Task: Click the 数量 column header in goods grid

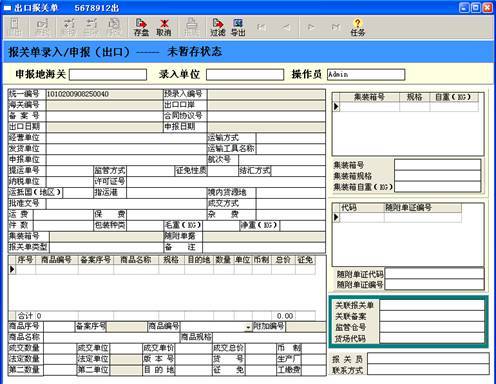Action: [223, 260]
